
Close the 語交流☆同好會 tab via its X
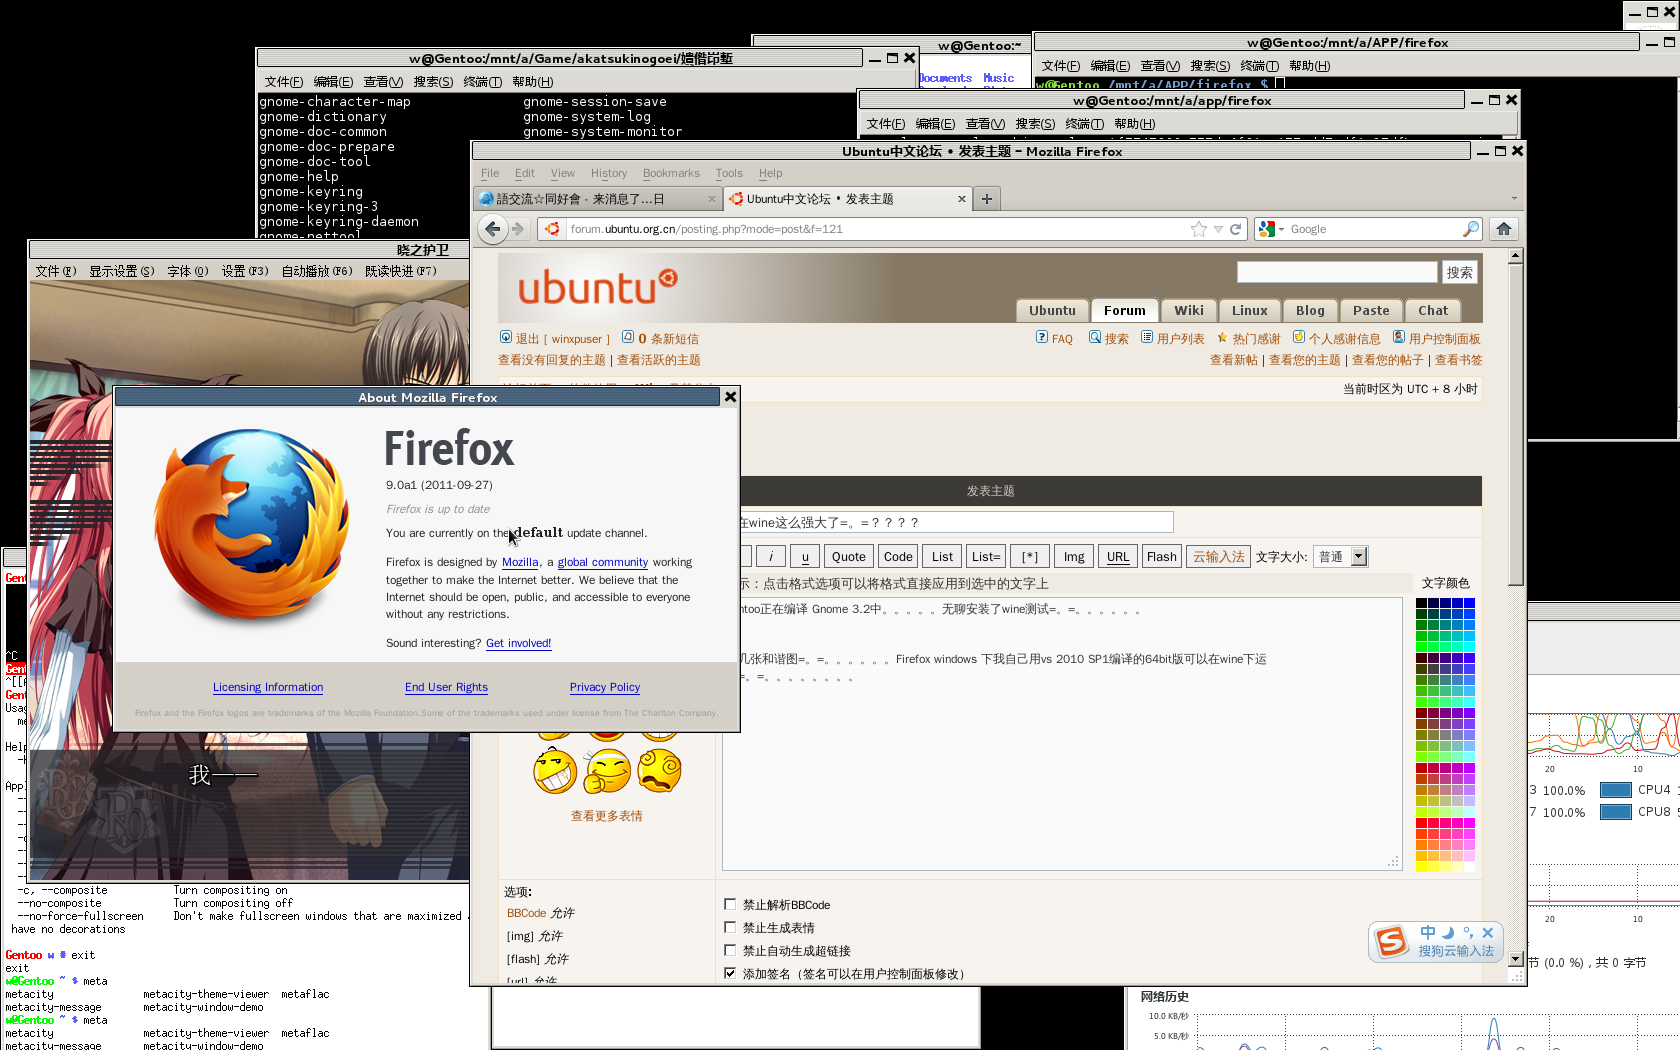712,199
